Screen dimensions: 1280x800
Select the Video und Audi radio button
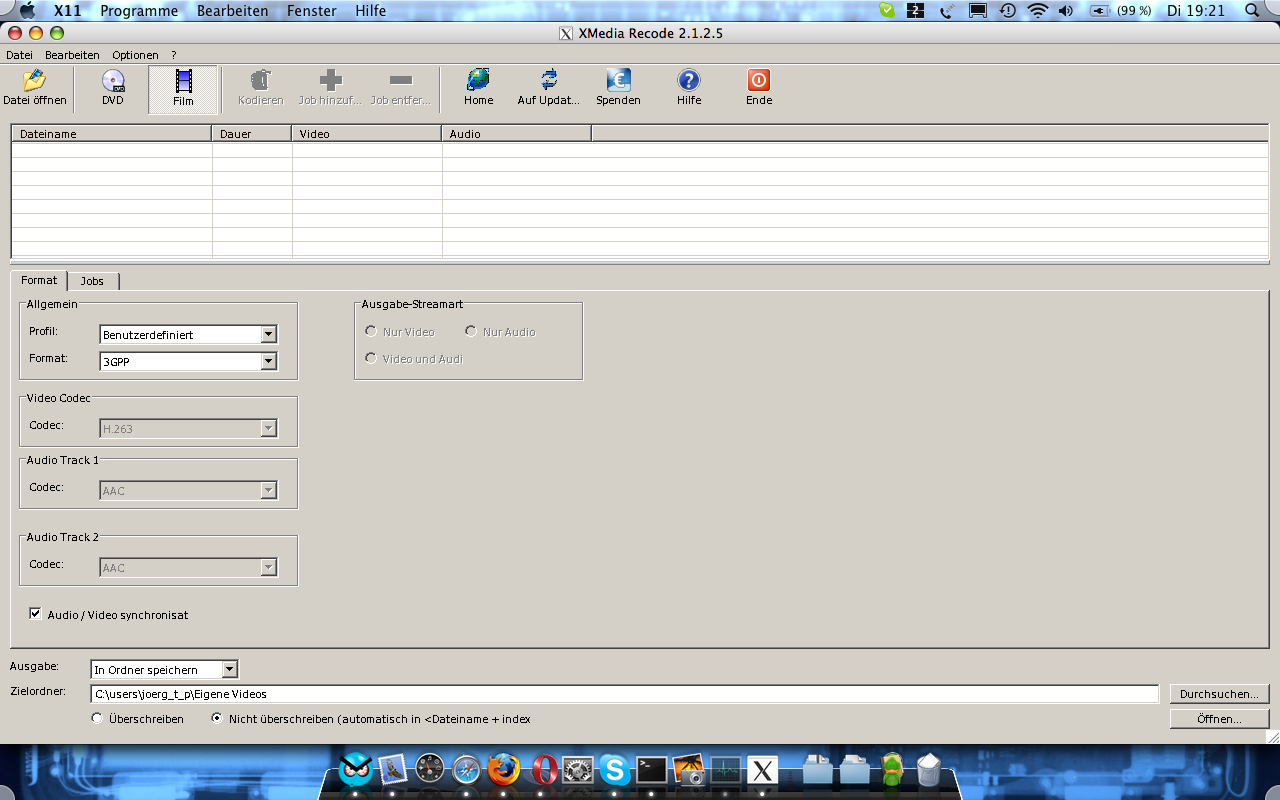click(x=371, y=358)
